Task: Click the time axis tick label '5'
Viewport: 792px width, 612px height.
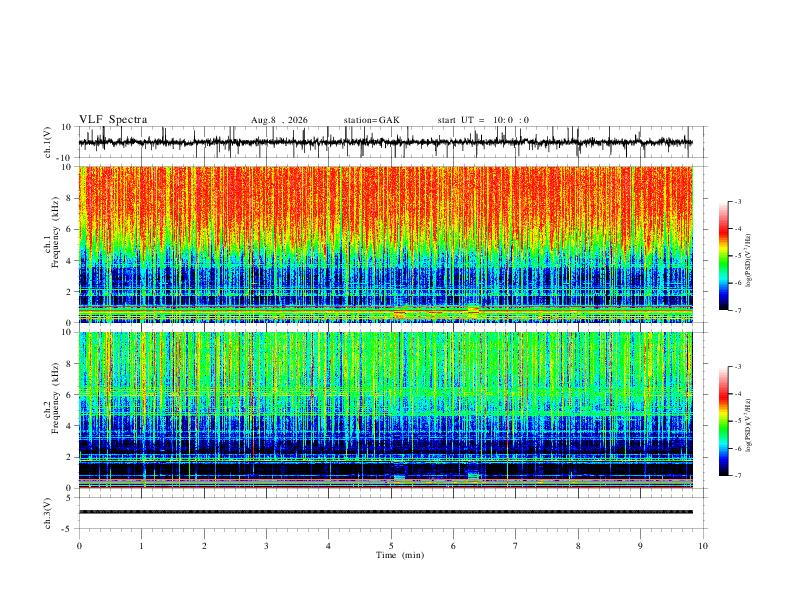Action: tap(391, 546)
